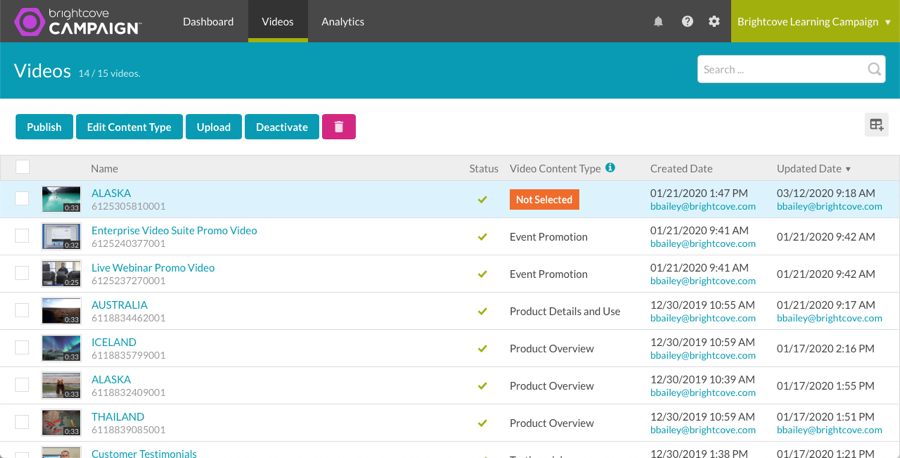Open the ALASKA 6125305810001 video link
The width and height of the screenshot is (900, 458).
coord(111,193)
